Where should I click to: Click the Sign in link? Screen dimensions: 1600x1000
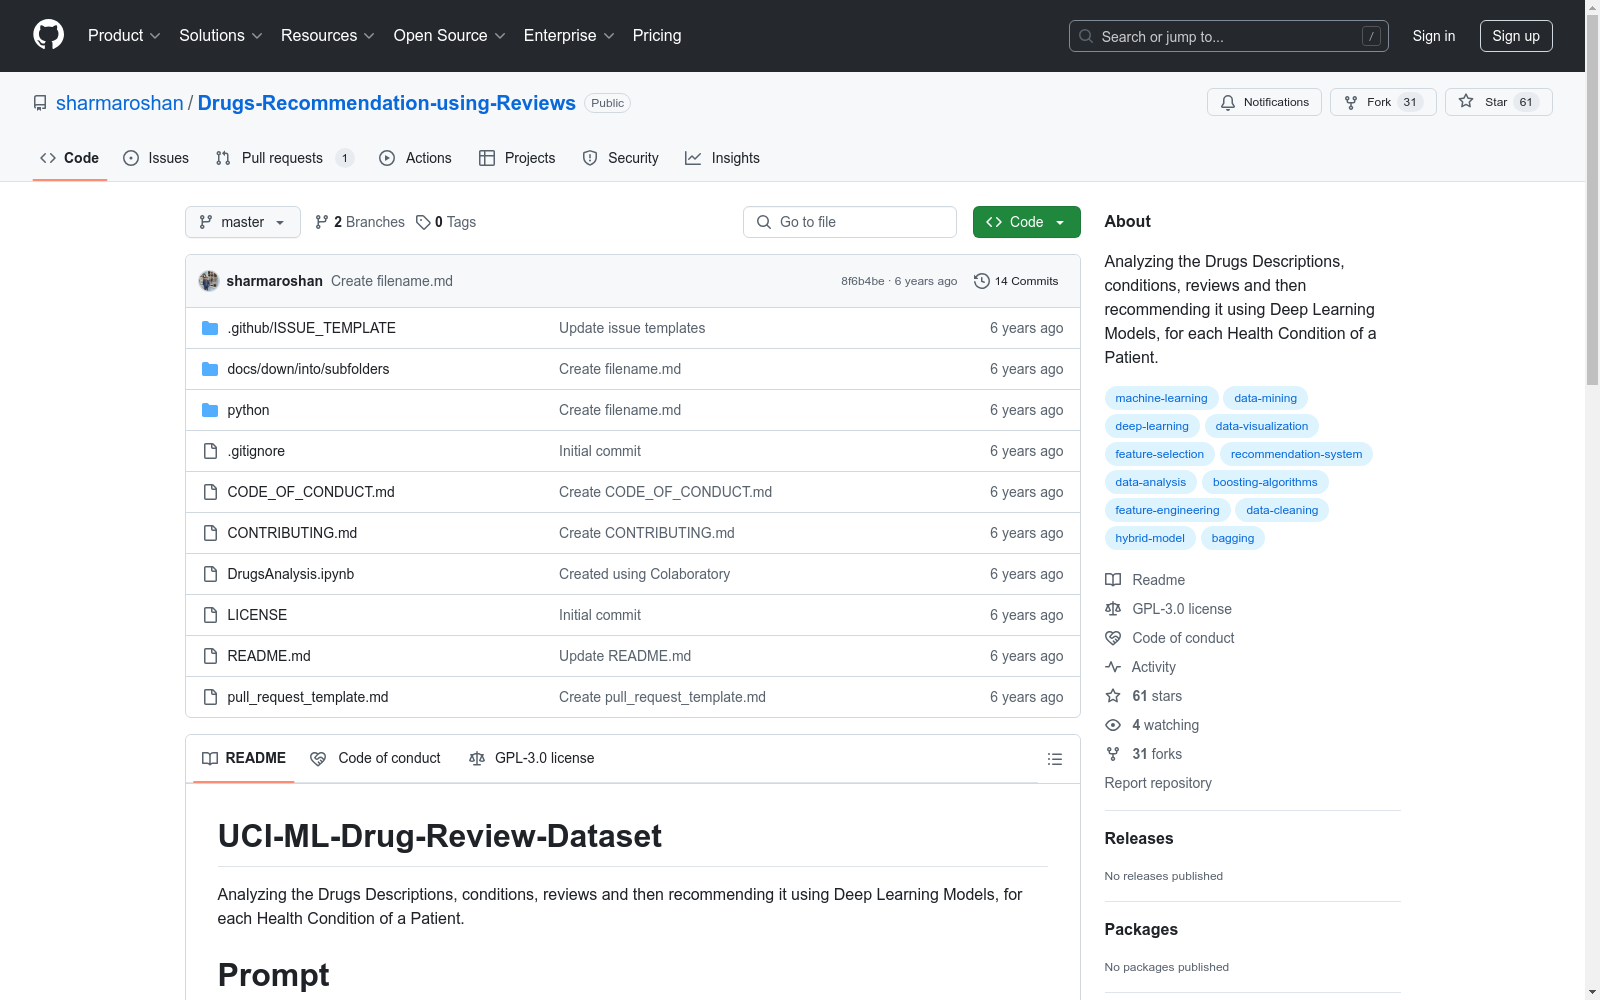(1434, 36)
